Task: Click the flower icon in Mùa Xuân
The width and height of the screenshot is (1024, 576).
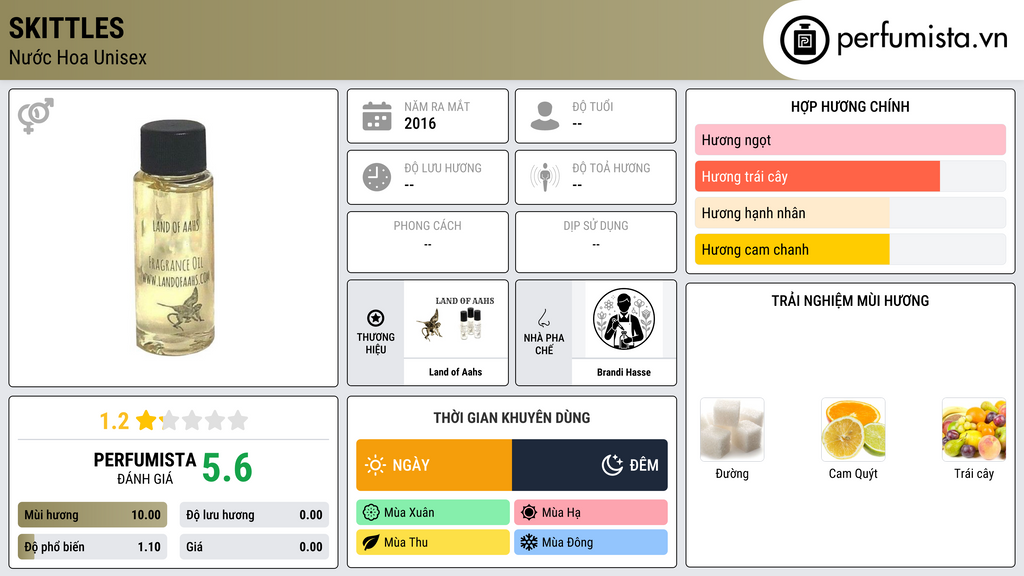Action: click(371, 513)
